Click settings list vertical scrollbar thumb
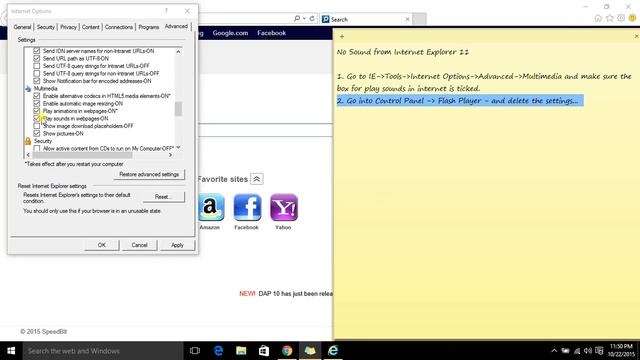 point(178,109)
